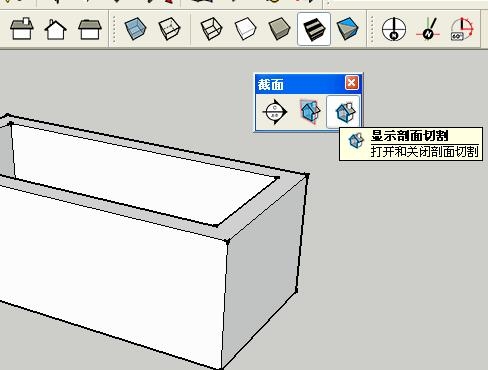Screen dimensions: 488x370
Task: Toggle the display section cuts button
Action: [343, 112]
